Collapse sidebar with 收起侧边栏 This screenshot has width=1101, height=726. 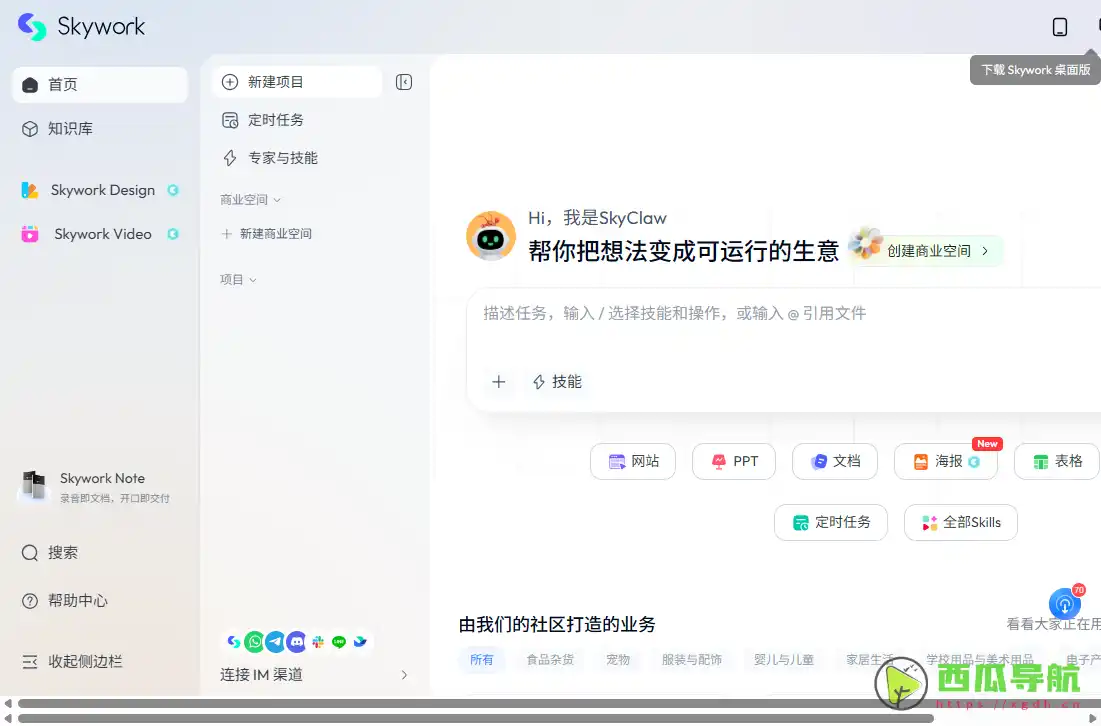tap(100, 661)
